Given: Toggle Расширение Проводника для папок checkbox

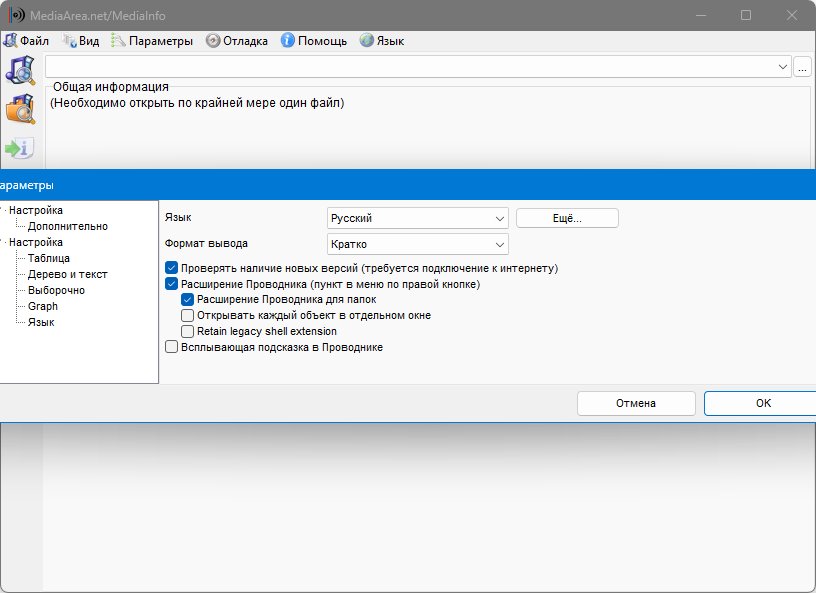Looking at the screenshot, I should [187, 300].
